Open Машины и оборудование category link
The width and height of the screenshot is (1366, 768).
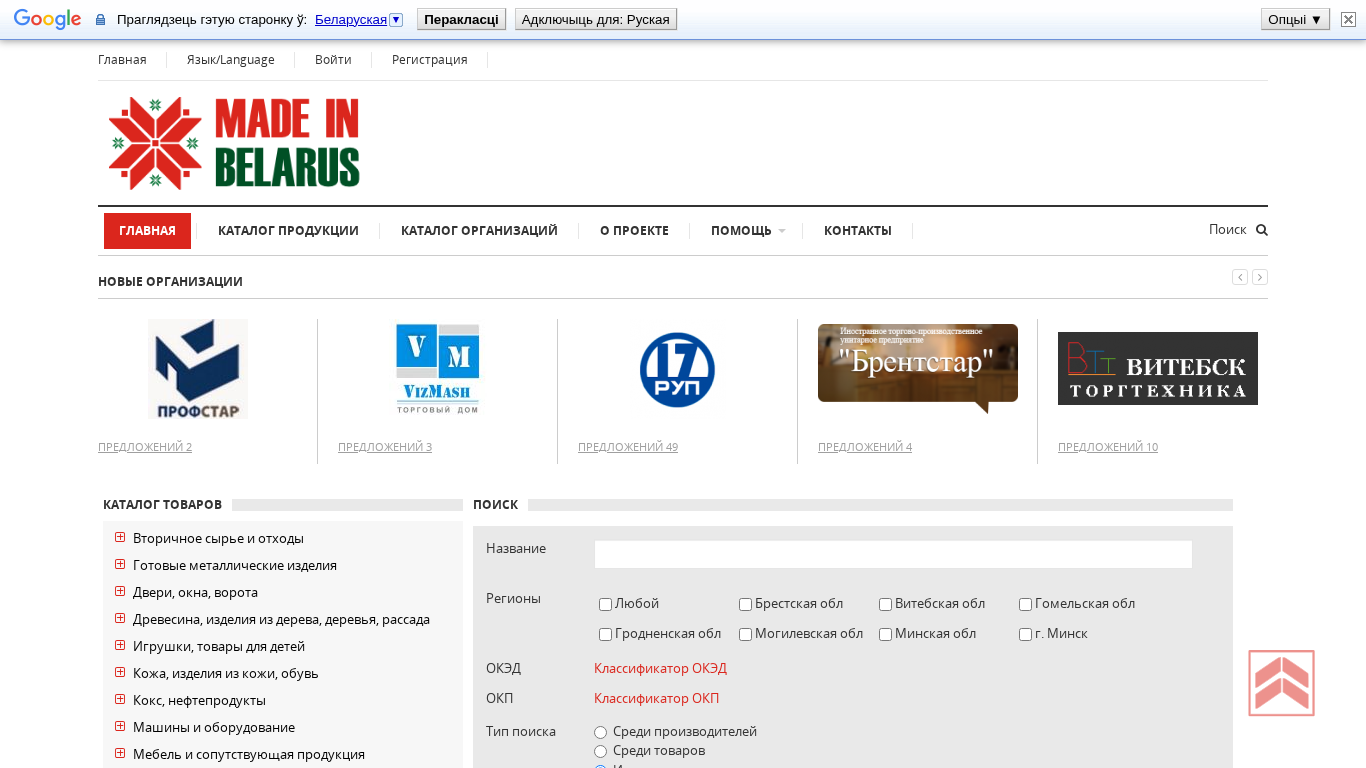[x=214, y=727]
